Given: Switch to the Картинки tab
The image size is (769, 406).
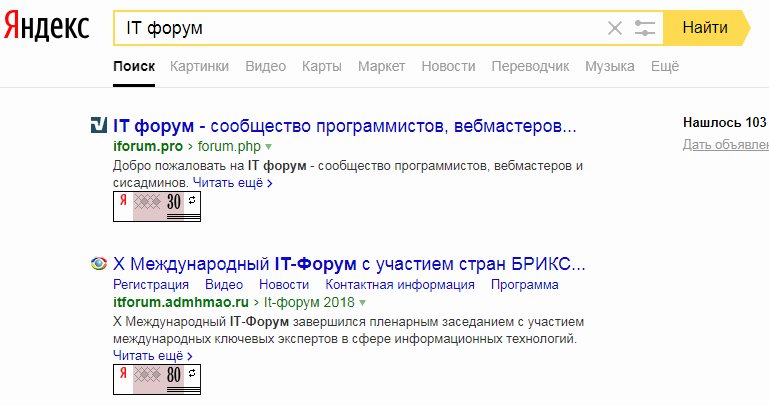Looking at the screenshot, I should pyautogui.click(x=199, y=66).
